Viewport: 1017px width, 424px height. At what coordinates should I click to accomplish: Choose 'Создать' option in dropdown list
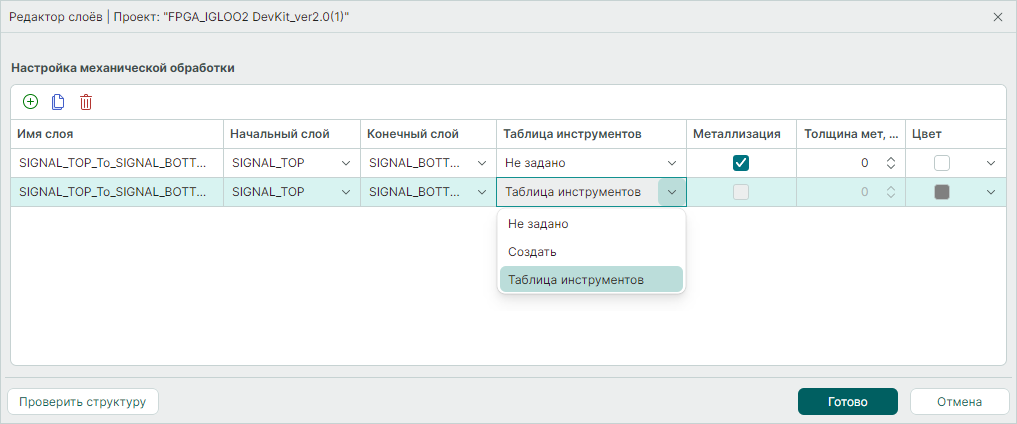coord(591,252)
